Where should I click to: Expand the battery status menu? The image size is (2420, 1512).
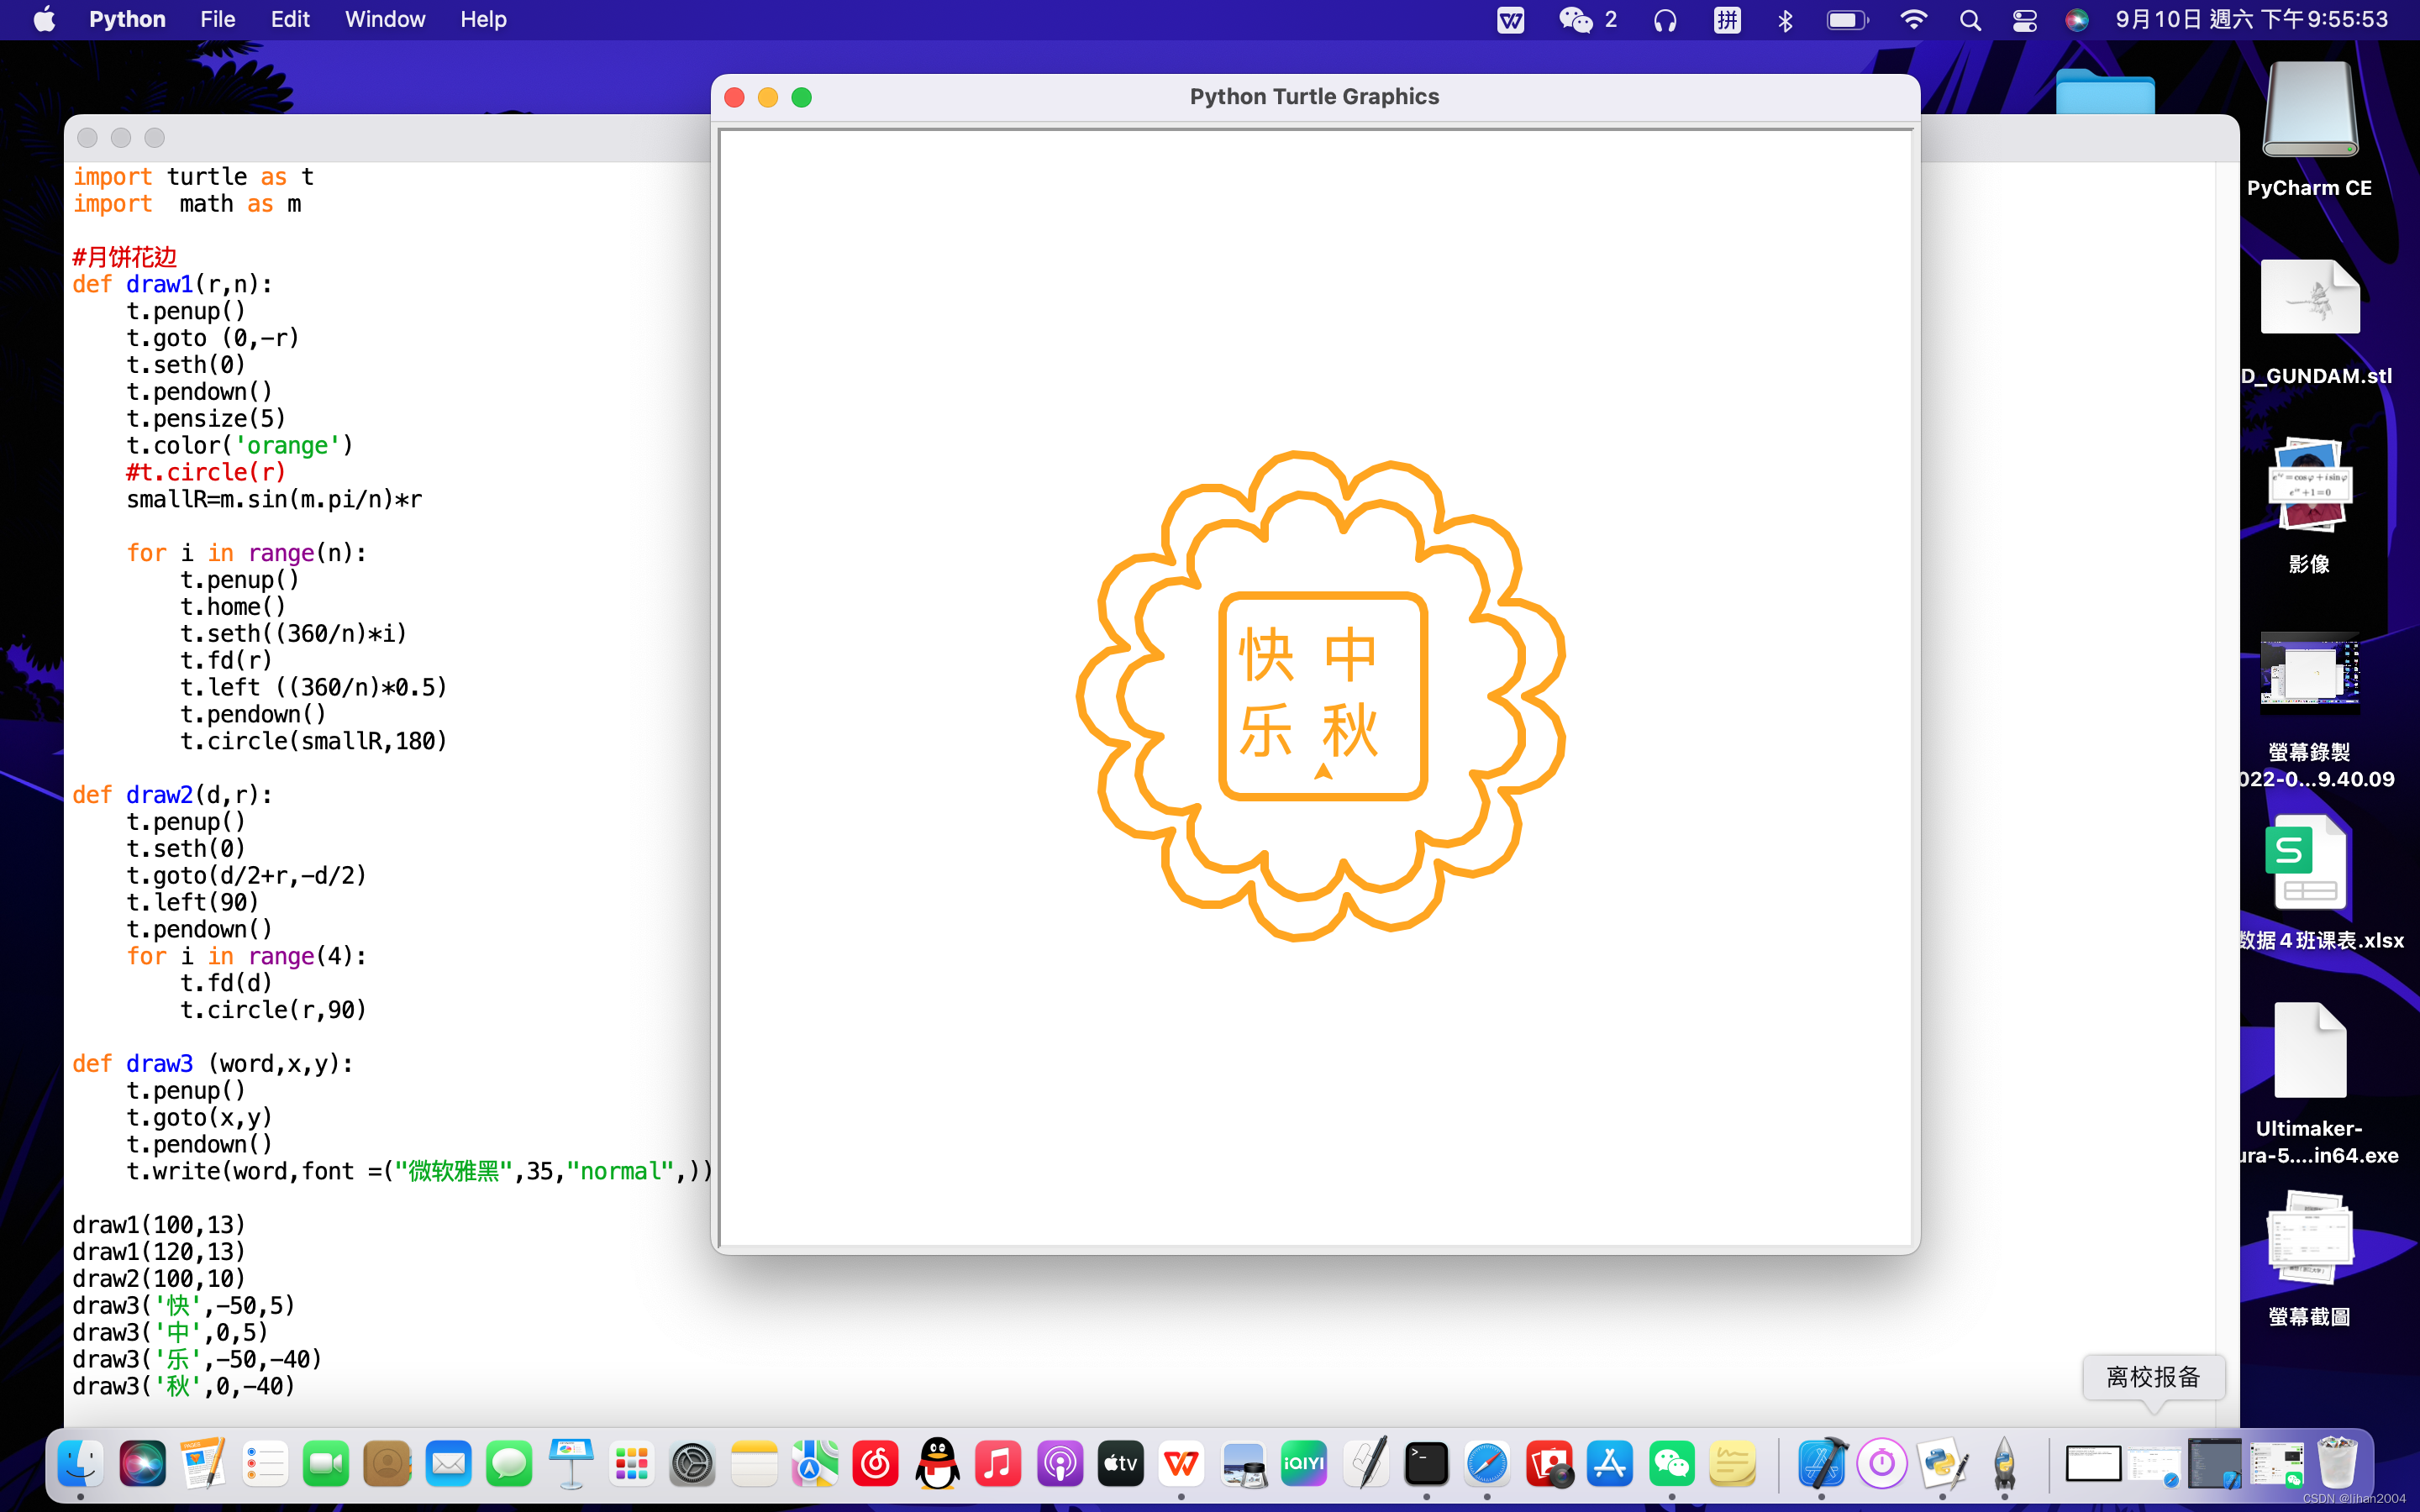click(1846, 20)
